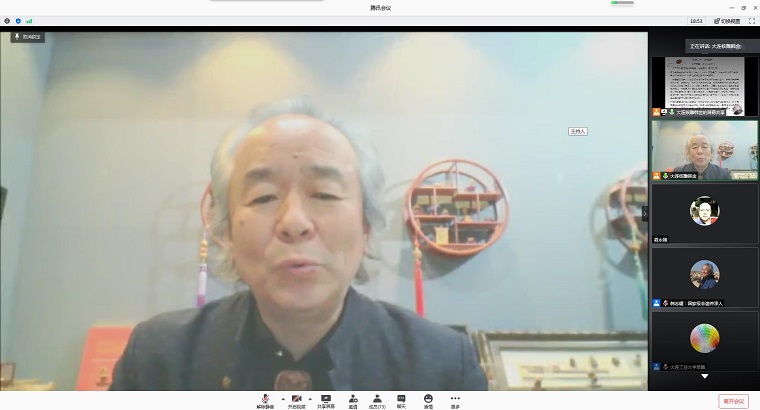The width and height of the screenshot is (760, 410).
Task: Open the meeting info icon at top left
Action: (6, 20)
